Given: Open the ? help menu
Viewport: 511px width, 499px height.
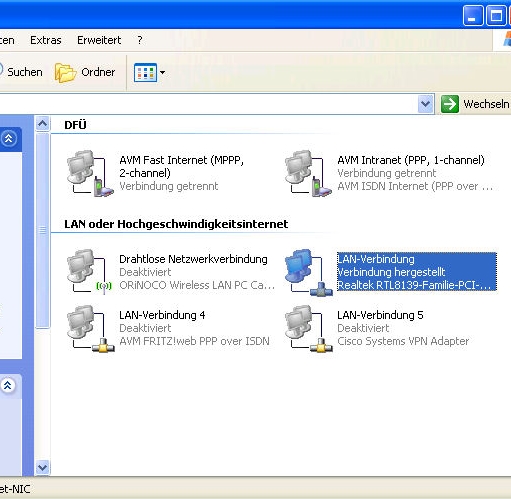Looking at the screenshot, I should tap(140, 40).
